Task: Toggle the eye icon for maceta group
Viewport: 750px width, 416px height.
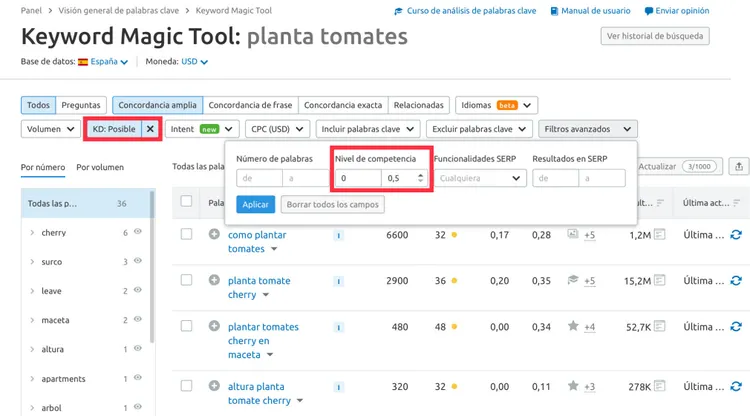Action: point(138,319)
